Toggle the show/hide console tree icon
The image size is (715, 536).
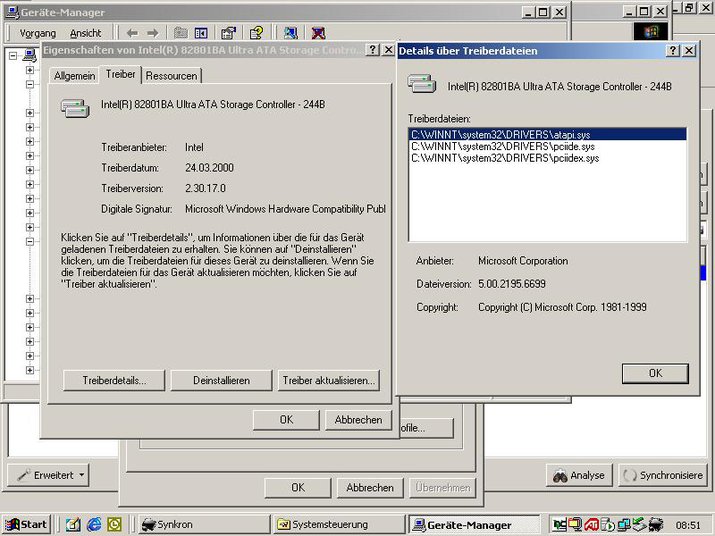[201, 33]
